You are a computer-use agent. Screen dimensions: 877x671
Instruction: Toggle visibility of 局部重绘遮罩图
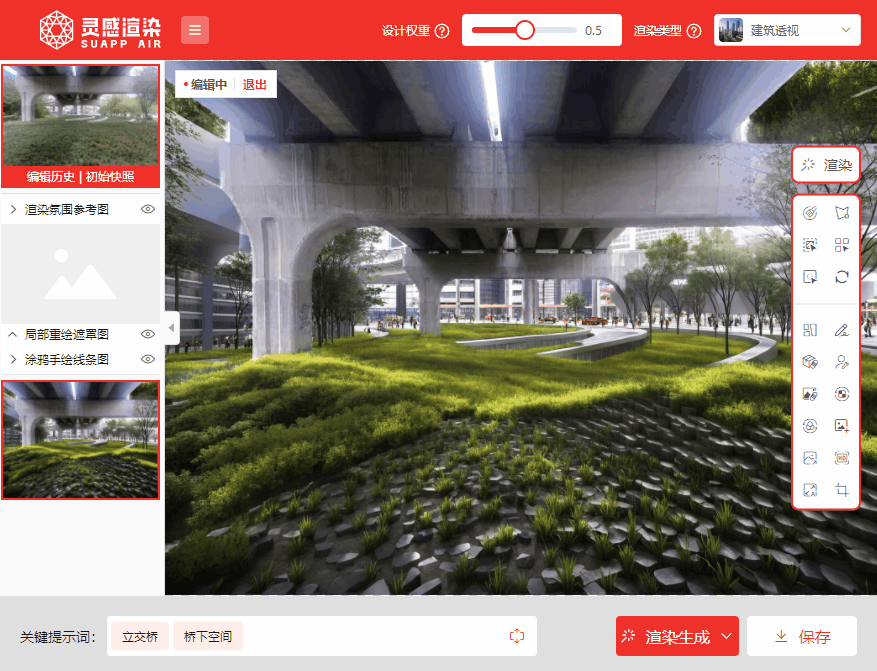(148, 334)
